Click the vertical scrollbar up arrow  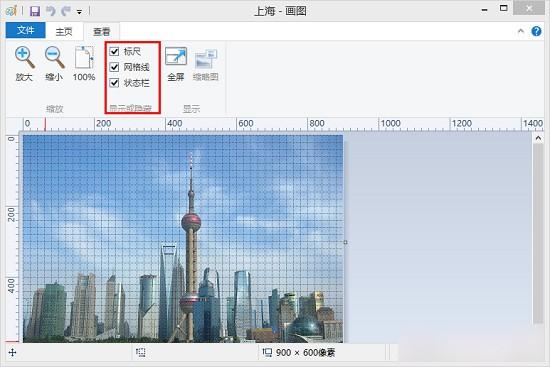pyautogui.click(x=538, y=138)
